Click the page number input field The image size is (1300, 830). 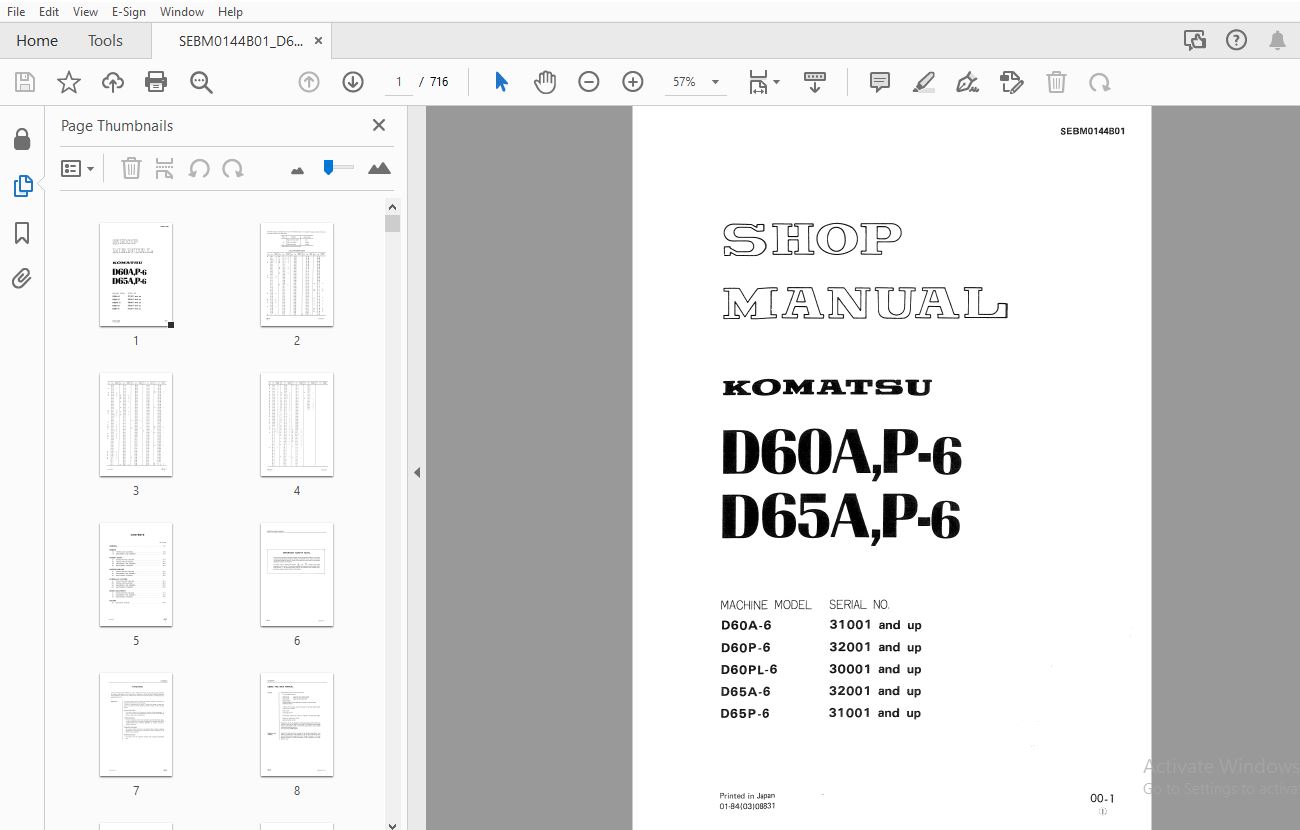tap(398, 82)
